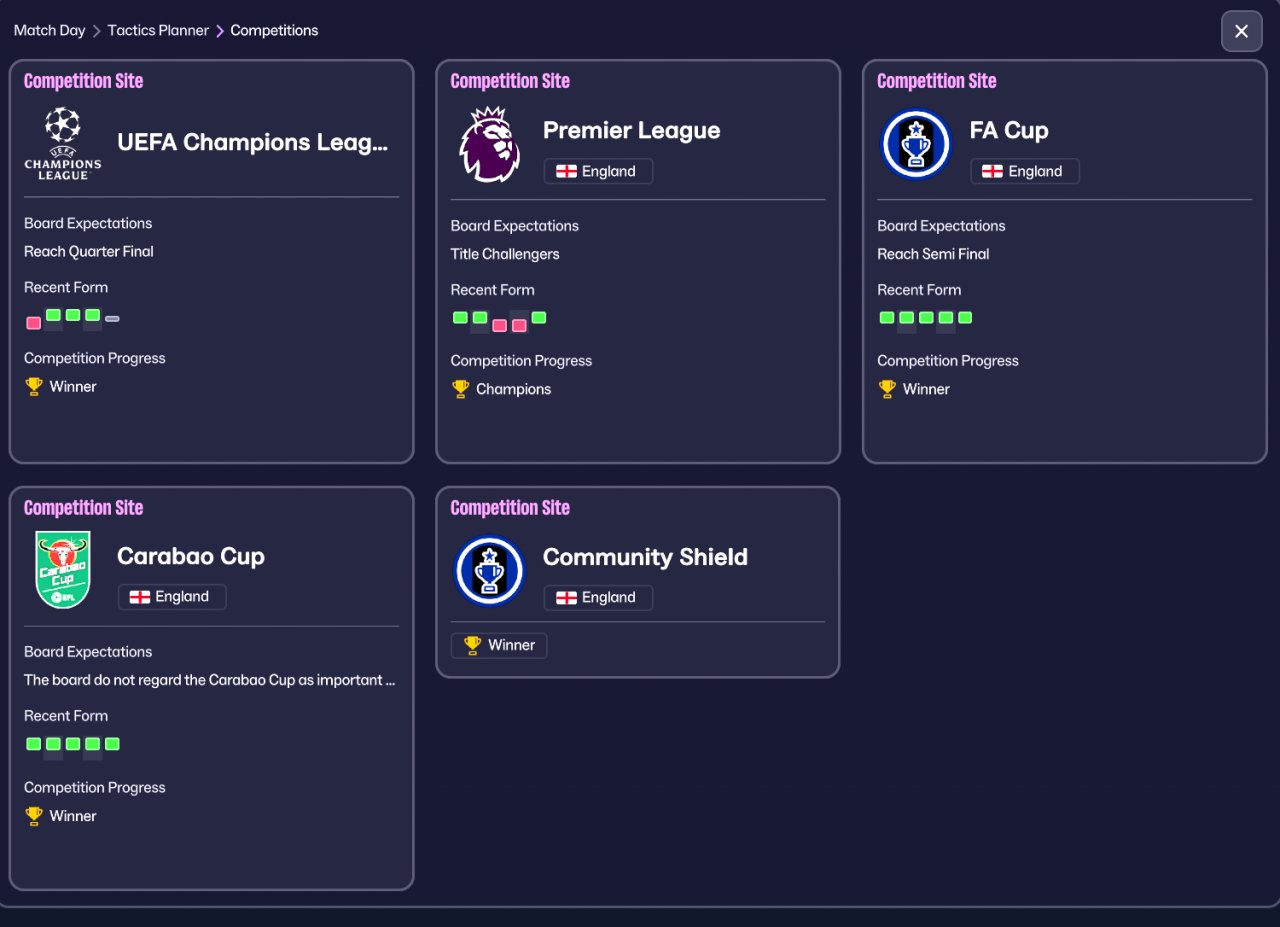The height and width of the screenshot is (927, 1280).
Task: Close the Competitions panel with the X
Action: point(1241,31)
